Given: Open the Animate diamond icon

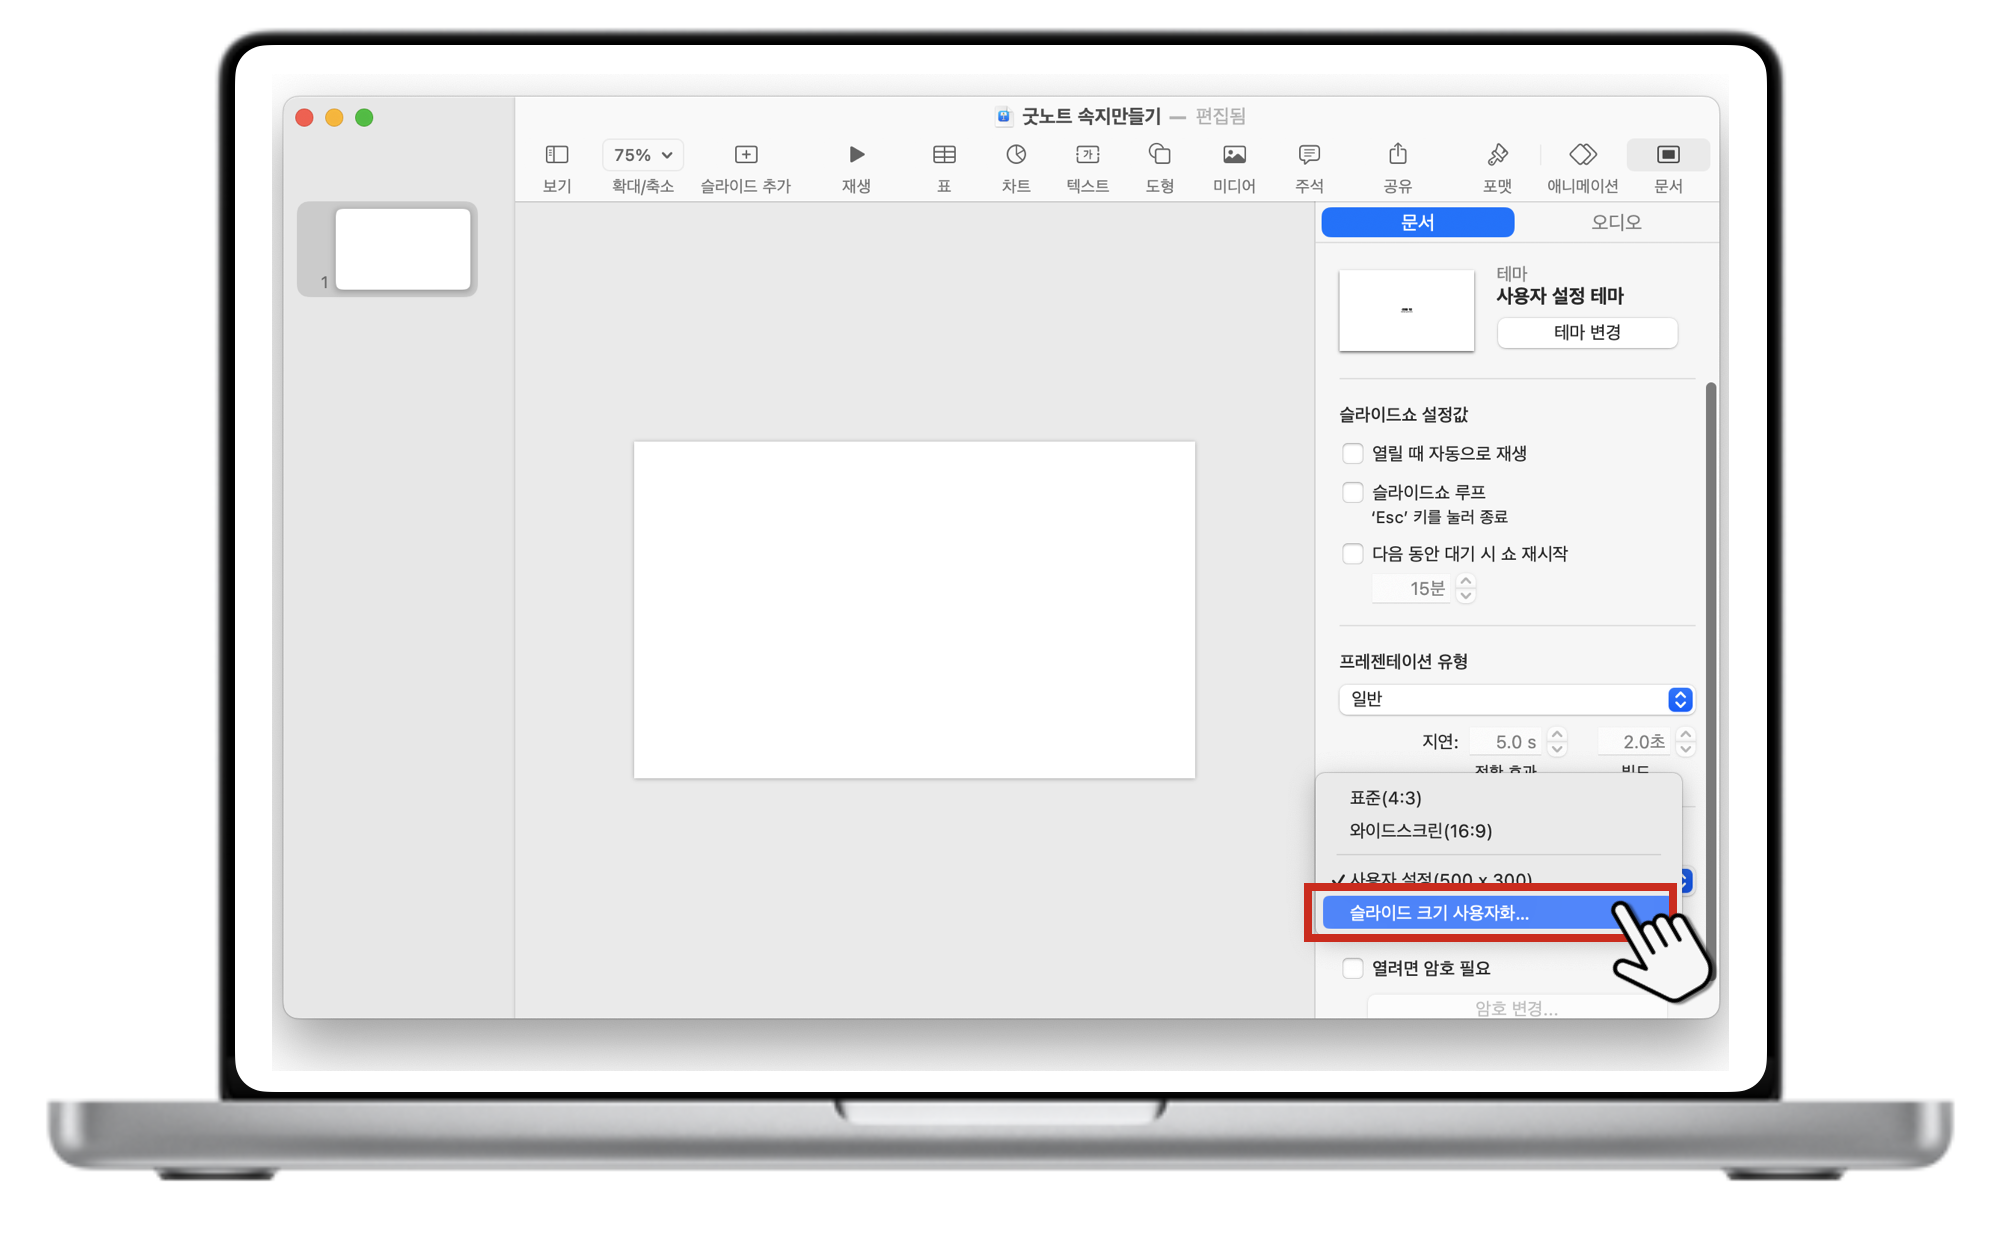Looking at the screenshot, I should coord(1582,155).
